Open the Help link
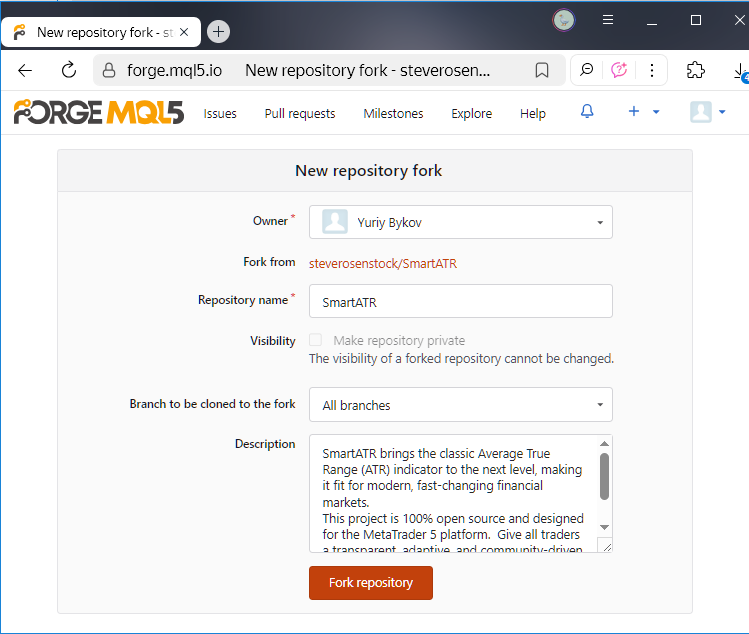 click(x=533, y=113)
